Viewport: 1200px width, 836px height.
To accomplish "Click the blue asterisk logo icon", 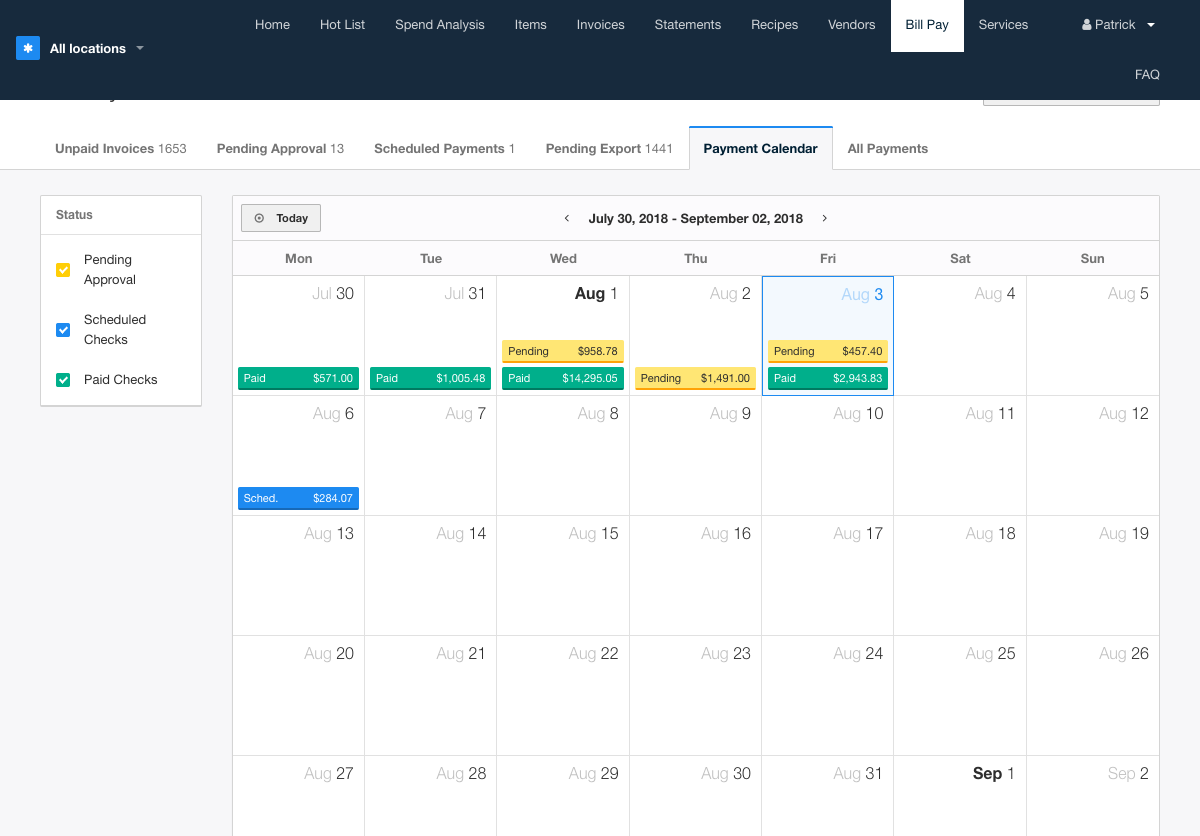I will (28, 48).
